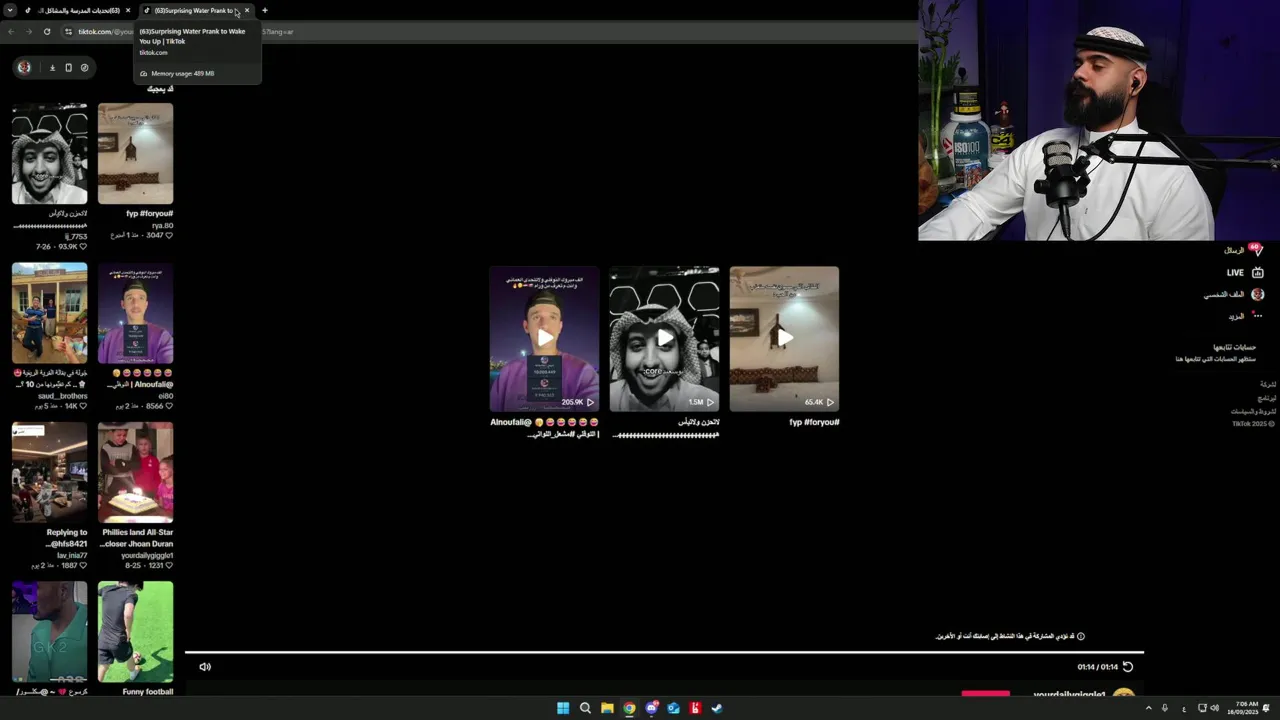Open 'Phillies land All-Star closer' birthday video

(x=135, y=472)
